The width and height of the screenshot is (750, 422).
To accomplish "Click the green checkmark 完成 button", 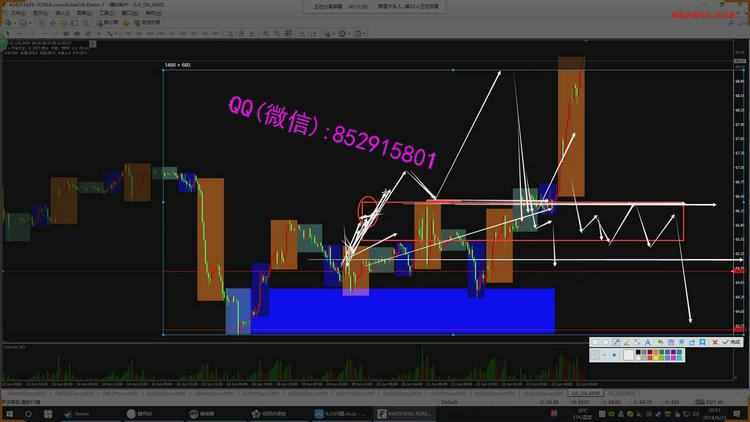I will (x=732, y=342).
